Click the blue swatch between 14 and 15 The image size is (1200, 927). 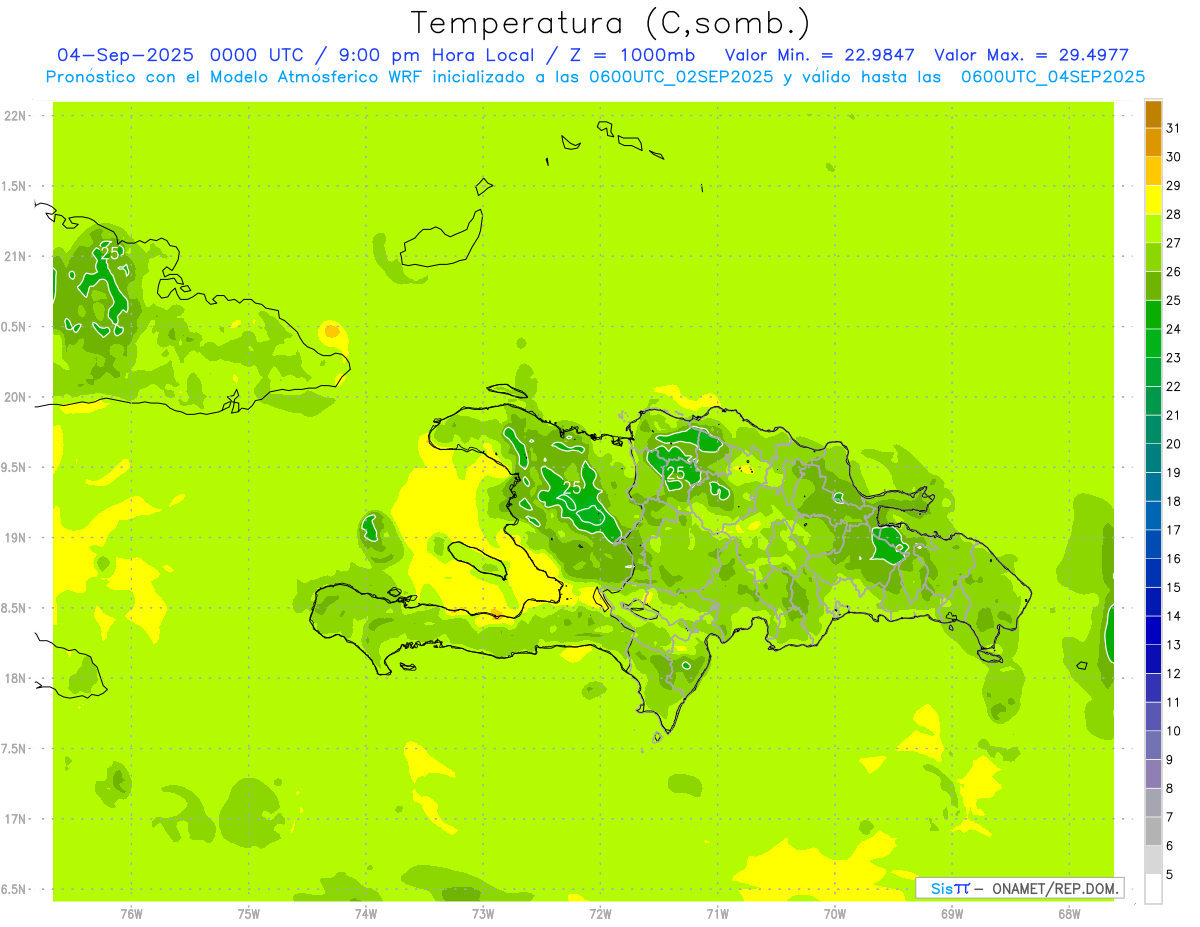pos(1153,602)
